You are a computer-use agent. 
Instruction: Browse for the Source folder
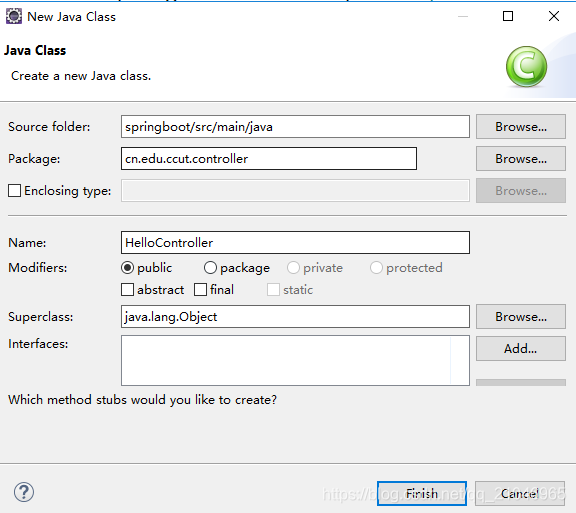(521, 126)
